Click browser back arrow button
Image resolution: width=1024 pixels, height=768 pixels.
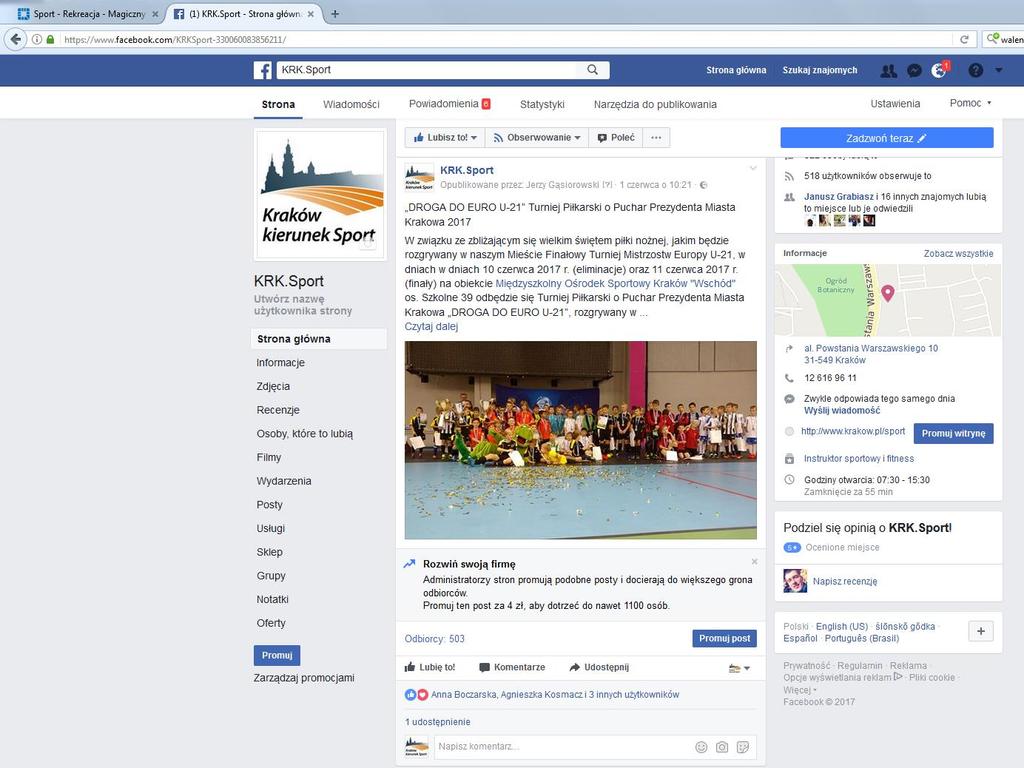pos(16,39)
